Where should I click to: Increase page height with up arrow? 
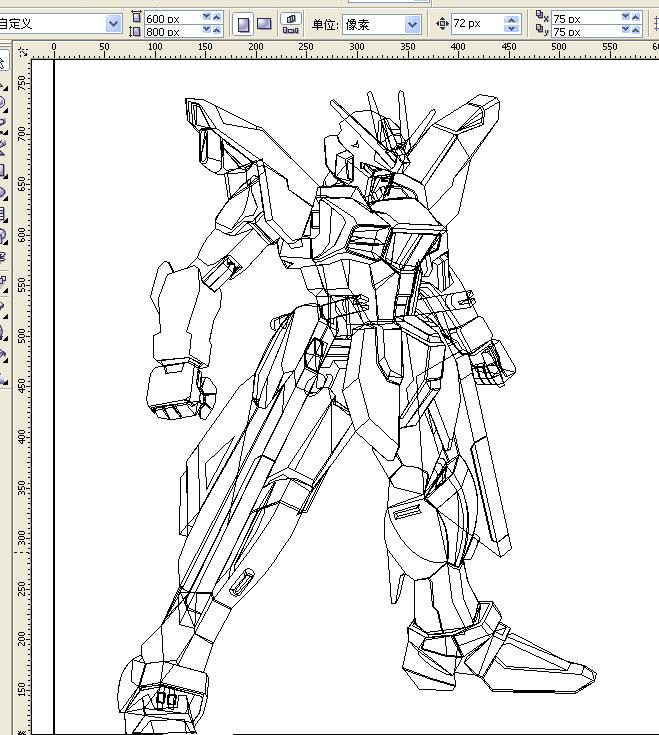click(x=217, y=30)
